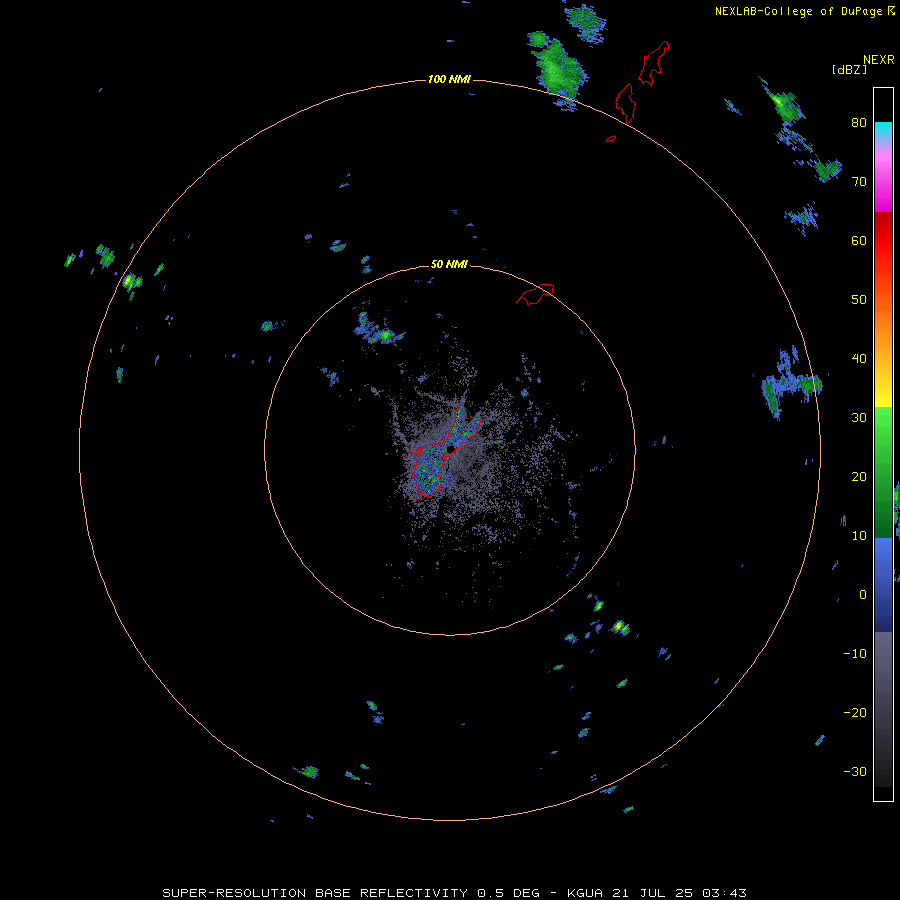This screenshot has height=900, width=900.
Task: Click the Rota island outline near 50 NMI ring
Action: click(535, 294)
